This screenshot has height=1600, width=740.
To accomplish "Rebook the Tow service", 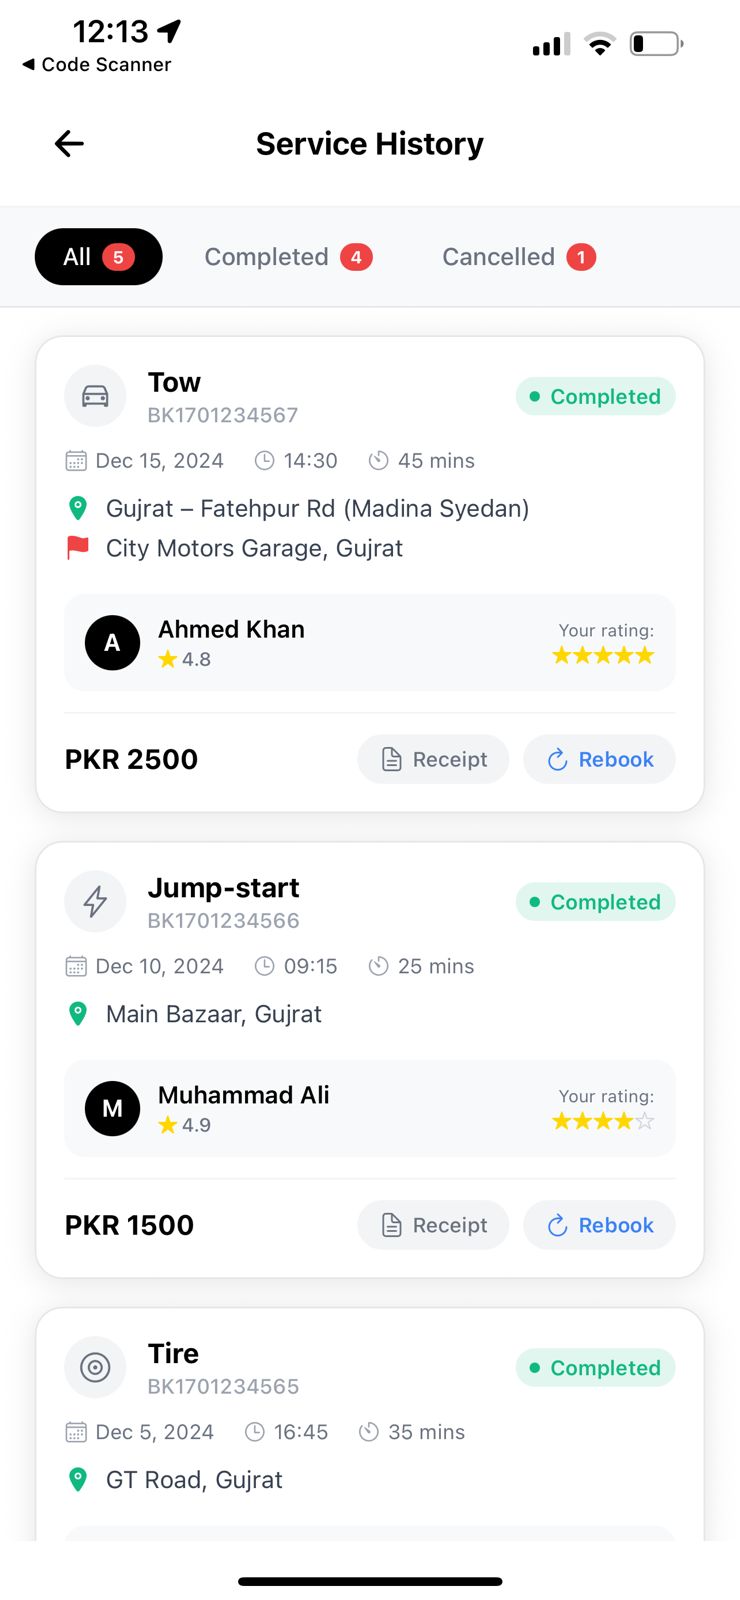I will click(599, 759).
